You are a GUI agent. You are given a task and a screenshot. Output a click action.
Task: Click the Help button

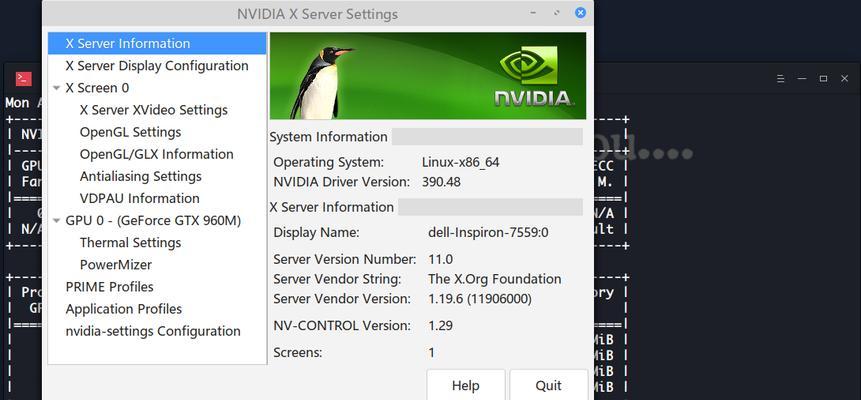pyautogui.click(x=466, y=385)
